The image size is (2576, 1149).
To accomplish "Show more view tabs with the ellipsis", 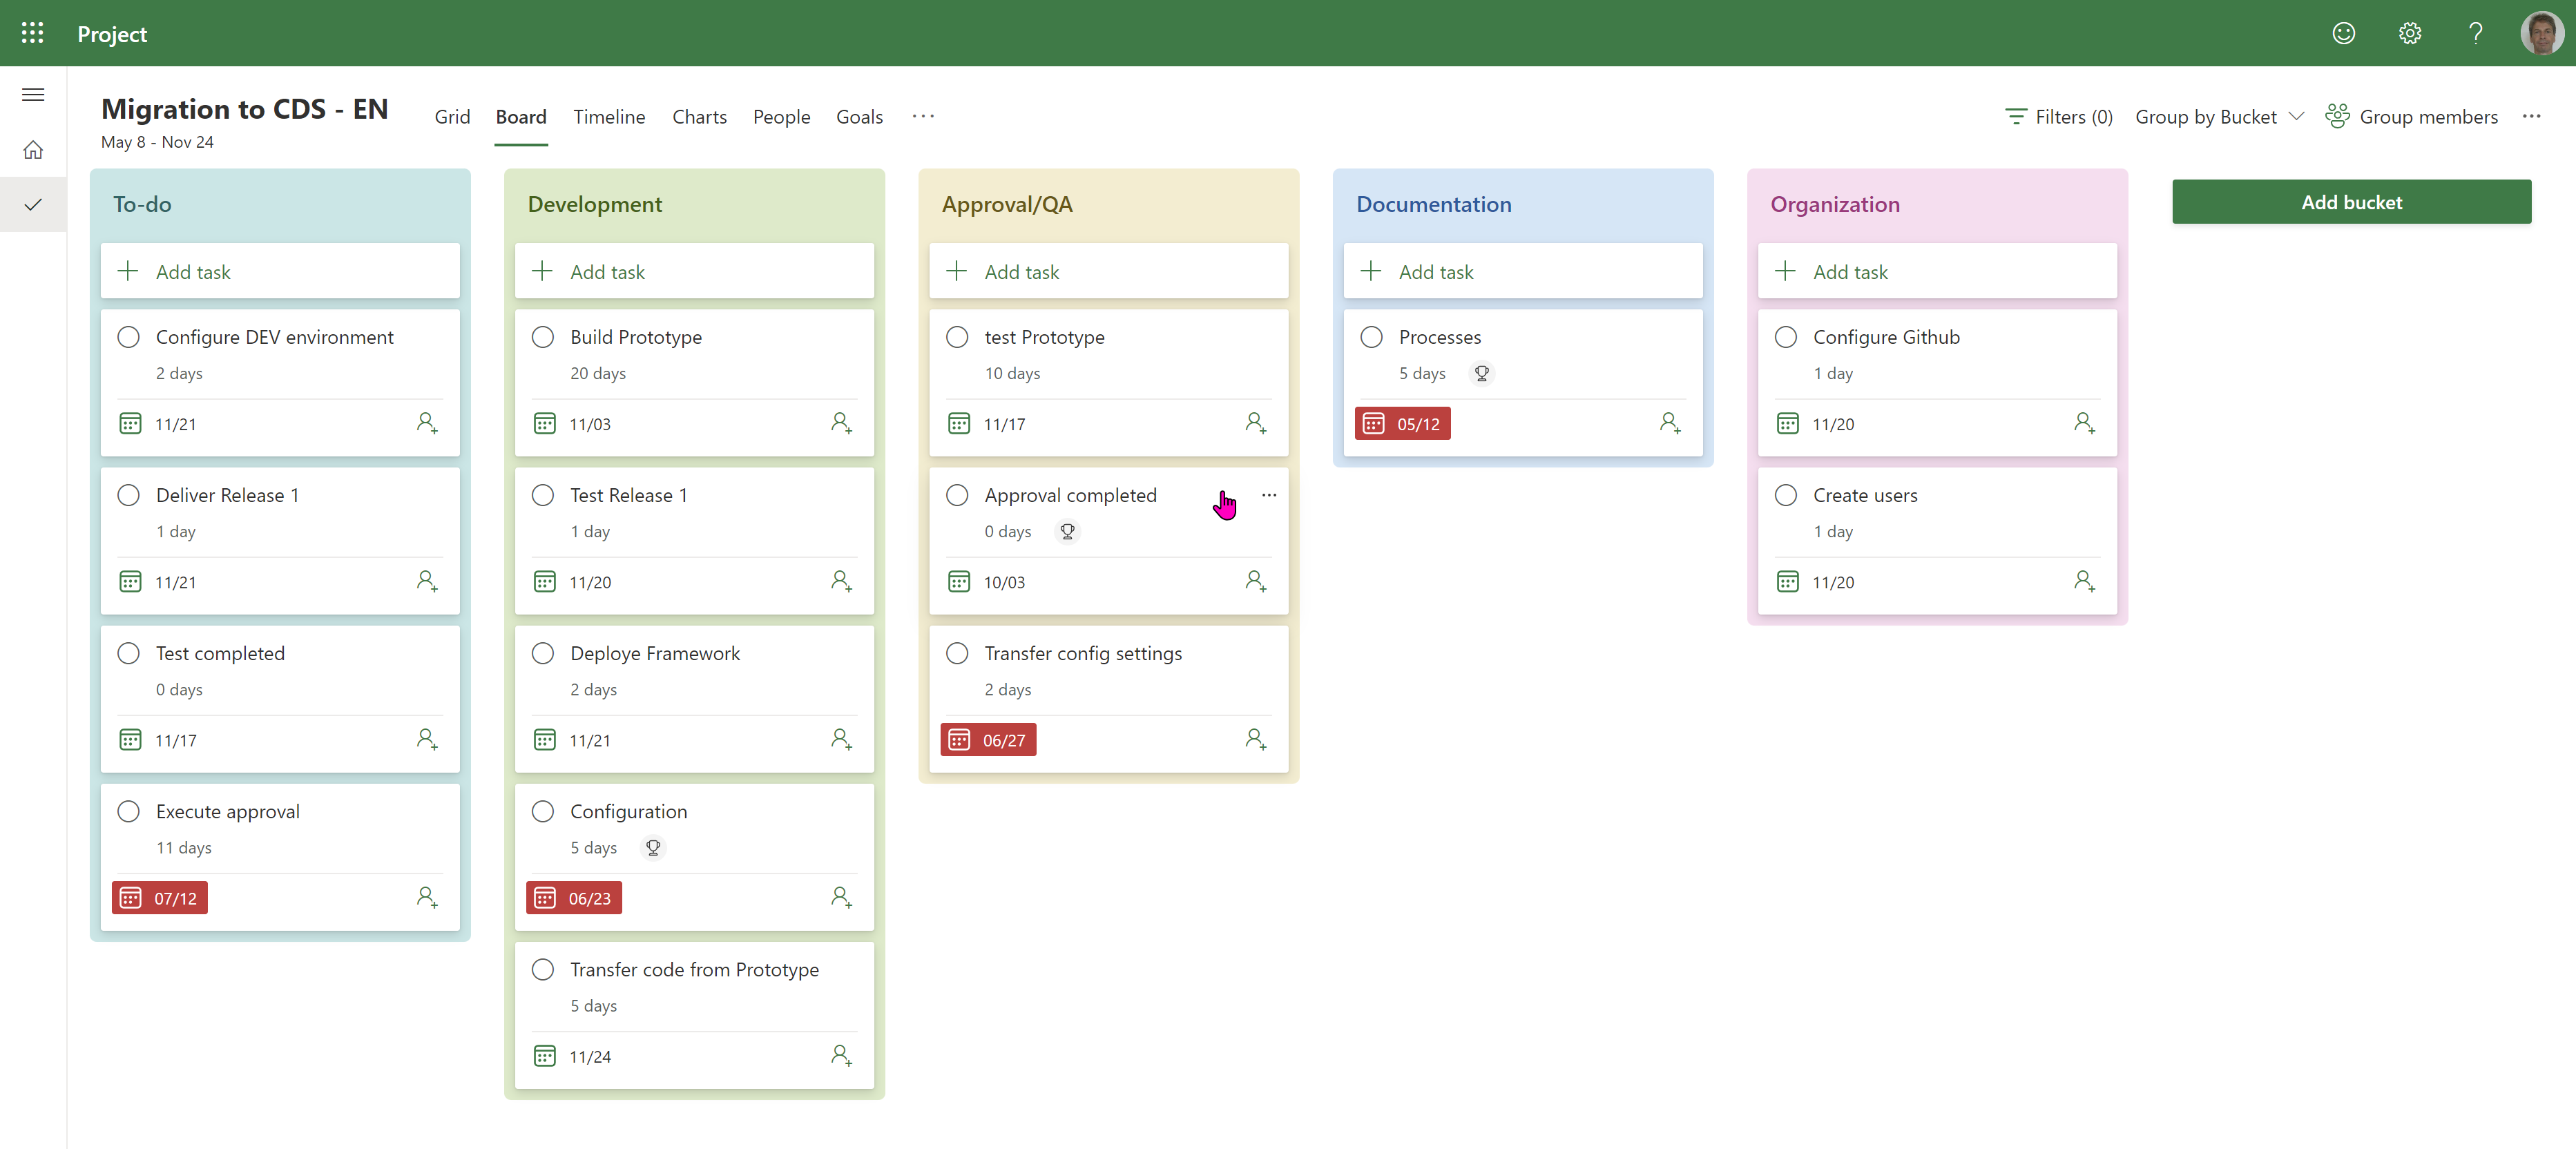I will [923, 116].
